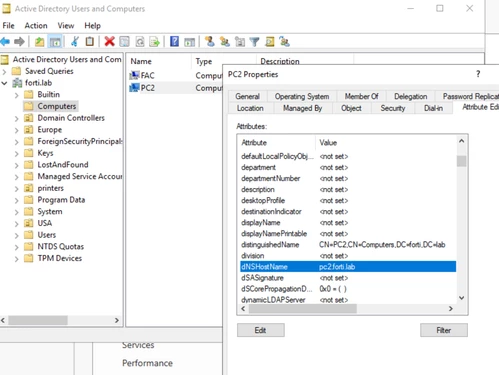499x375 pixels.
Task: Click the Find objects icon in toolbar
Action: point(270,42)
